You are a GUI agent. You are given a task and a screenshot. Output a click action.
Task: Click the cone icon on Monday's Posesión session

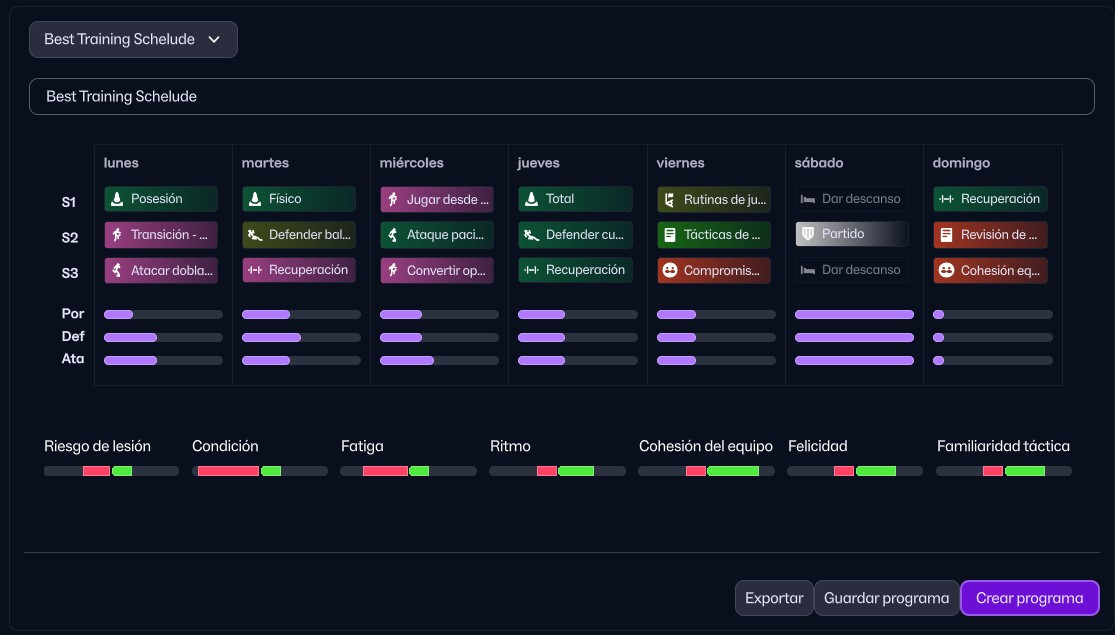pyautogui.click(x=117, y=199)
